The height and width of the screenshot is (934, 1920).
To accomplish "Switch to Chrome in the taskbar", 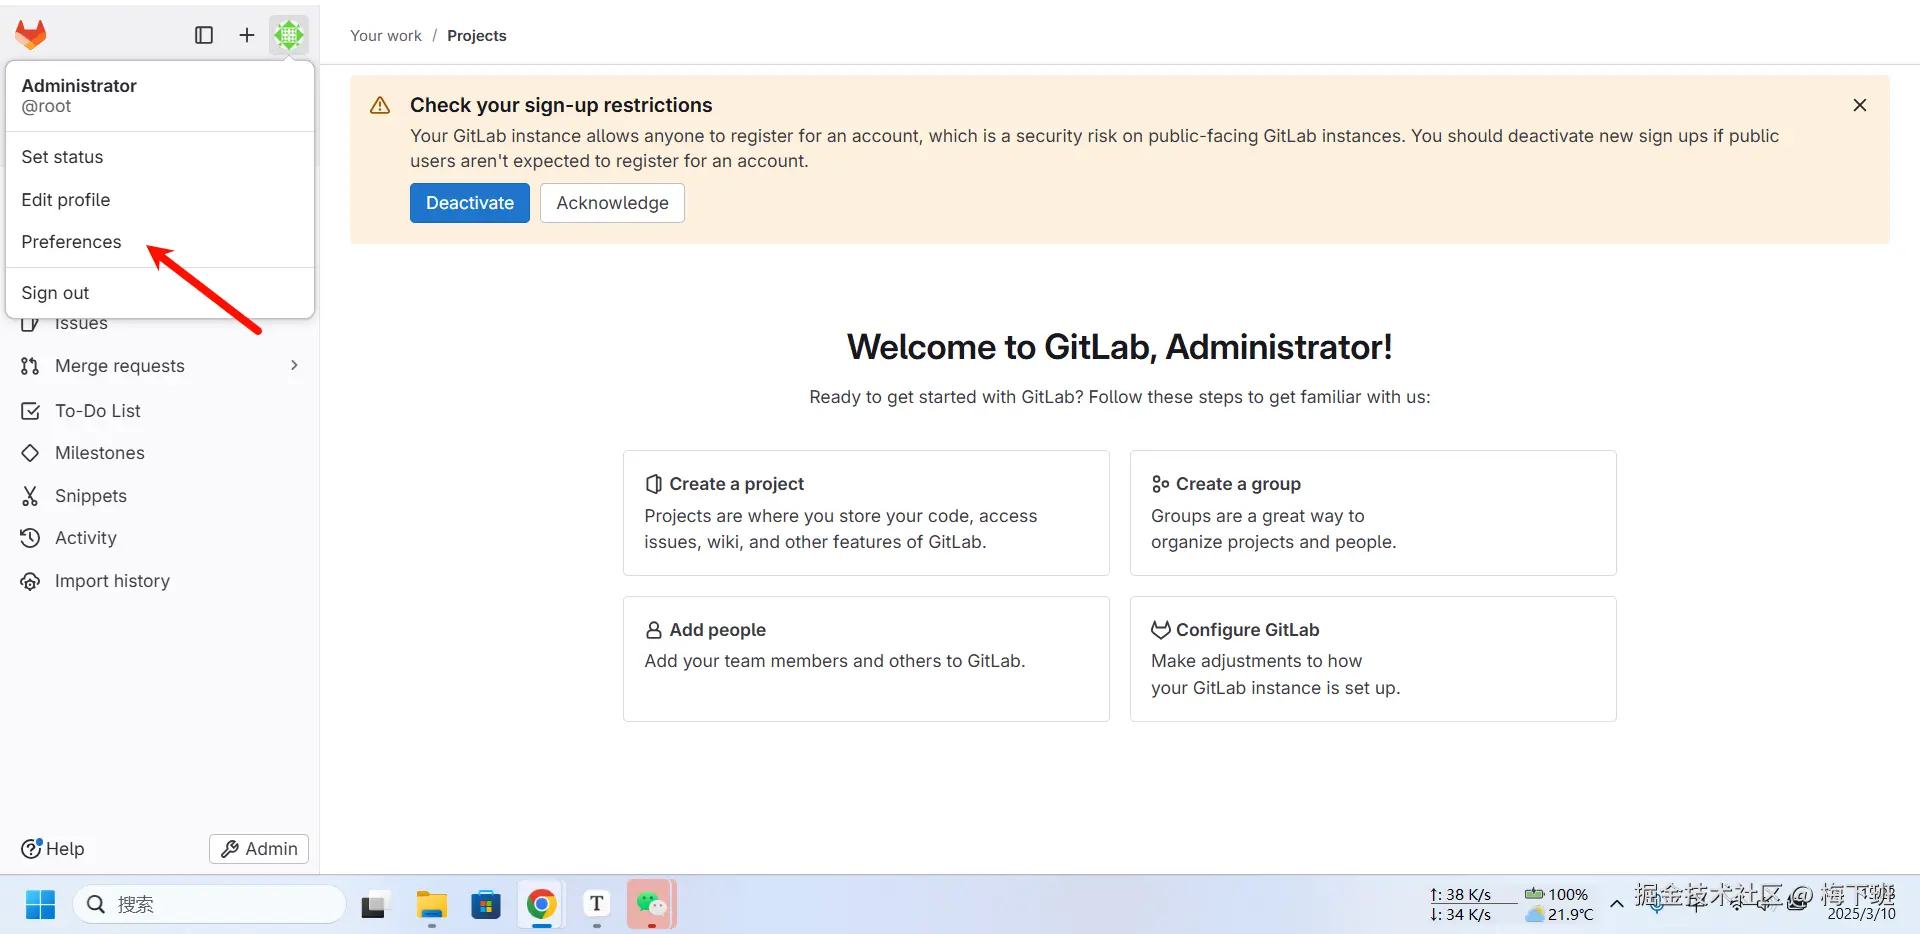I will coord(541,905).
